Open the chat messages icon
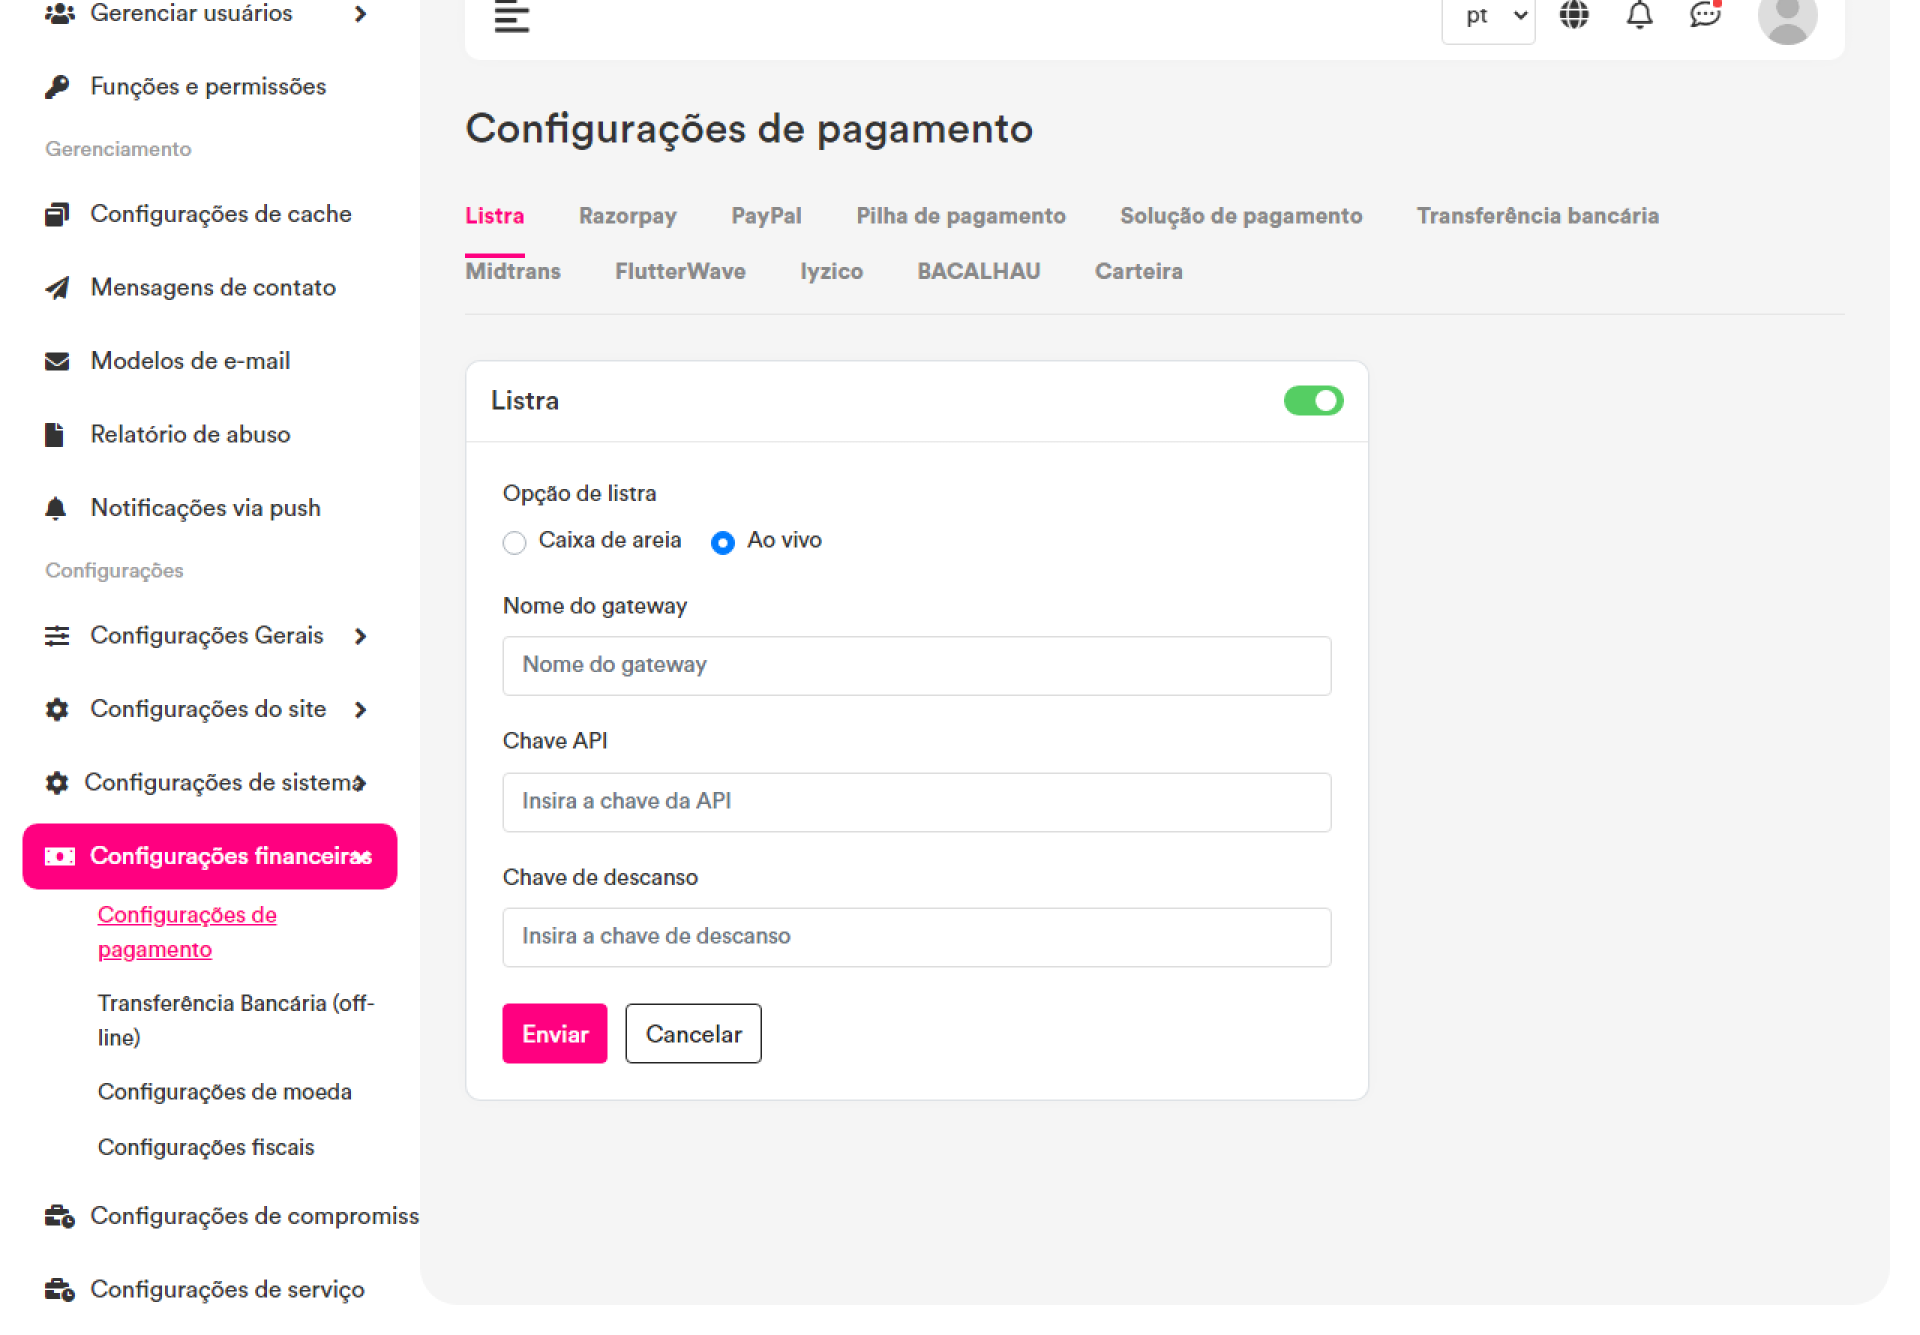This screenshot has height=1335, width=1920. pyautogui.click(x=1704, y=15)
